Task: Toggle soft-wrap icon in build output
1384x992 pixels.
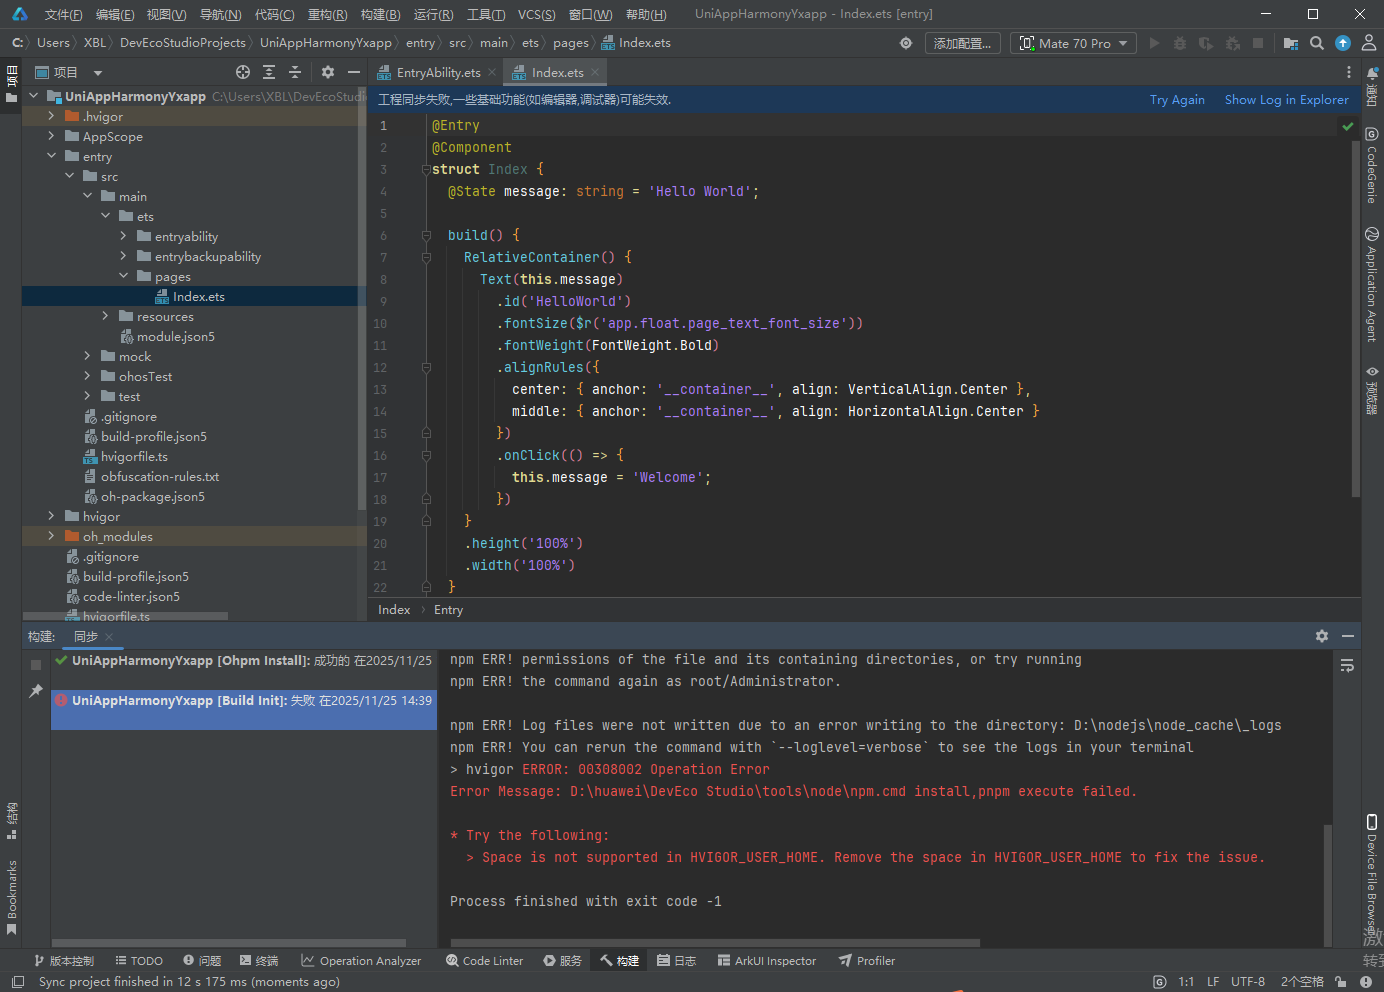Action: click(x=1348, y=666)
